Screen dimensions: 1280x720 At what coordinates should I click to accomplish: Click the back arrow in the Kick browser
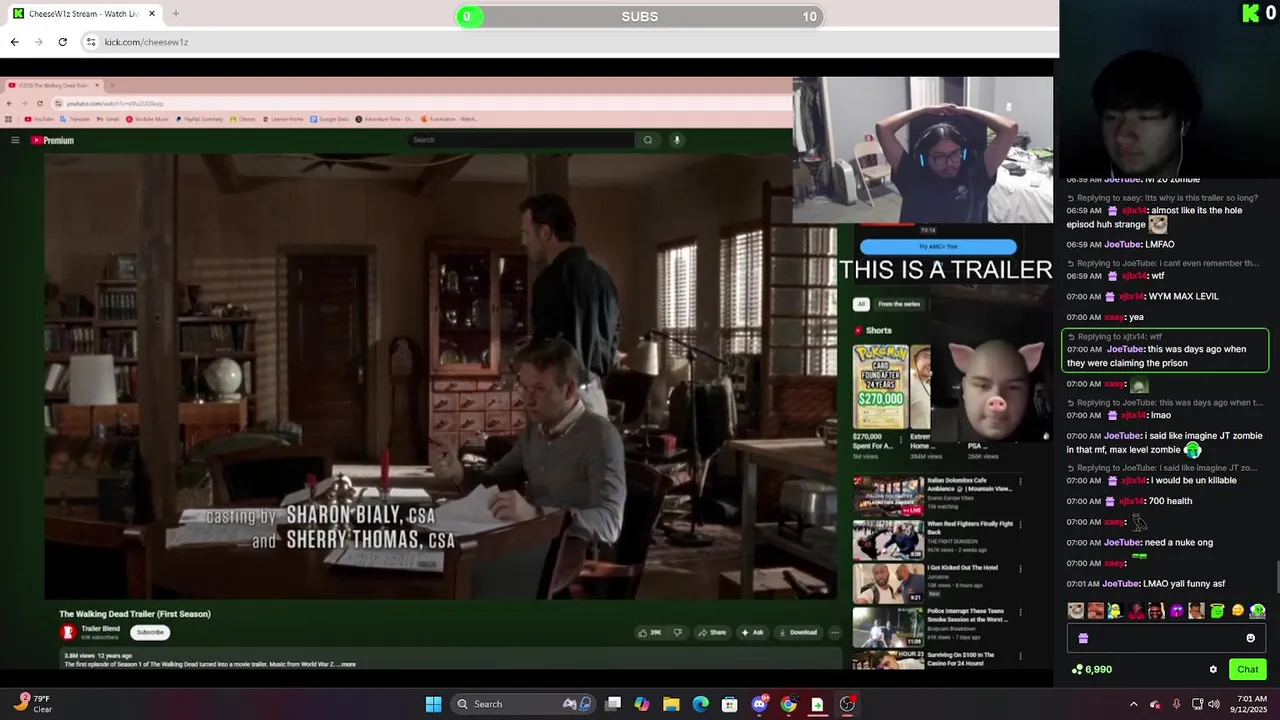pyautogui.click(x=14, y=42)
